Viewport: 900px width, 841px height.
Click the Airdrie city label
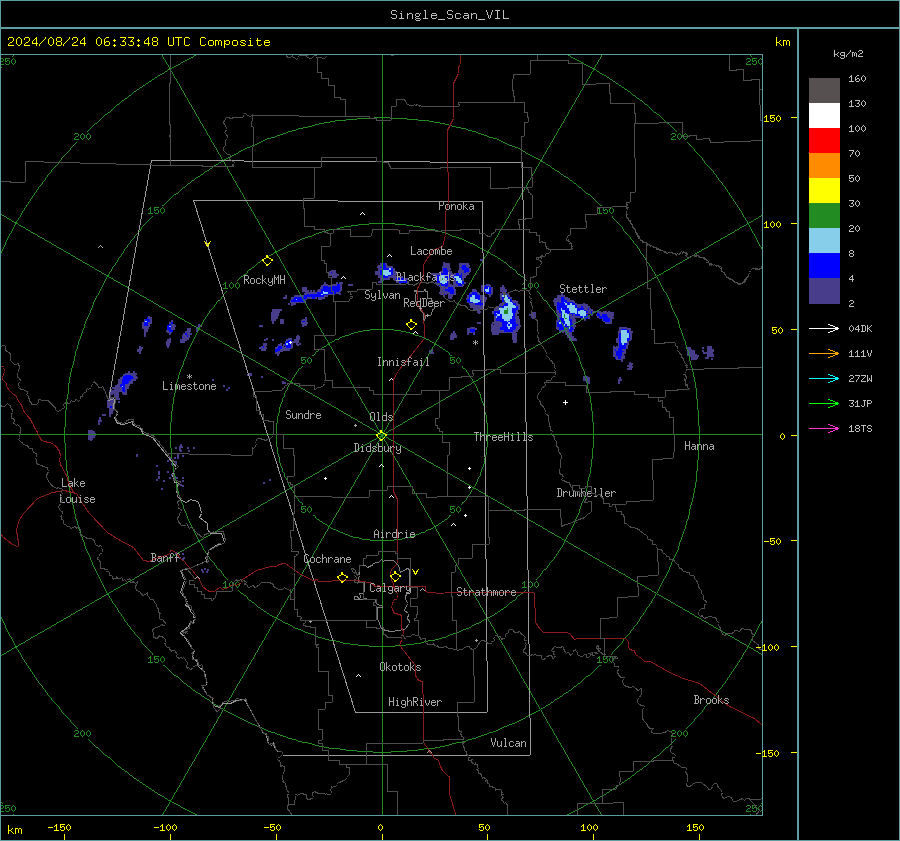(394, 534)
